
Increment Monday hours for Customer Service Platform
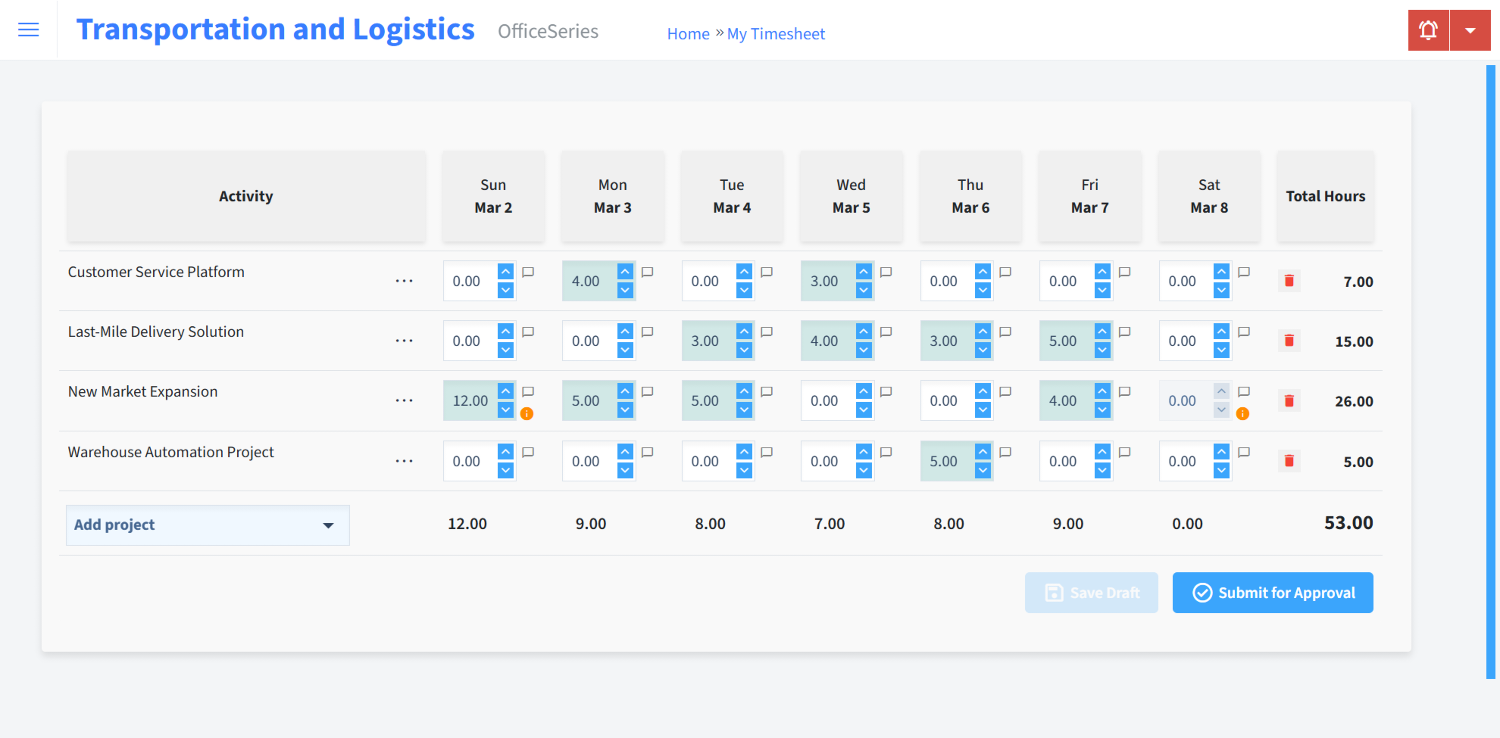624,273
